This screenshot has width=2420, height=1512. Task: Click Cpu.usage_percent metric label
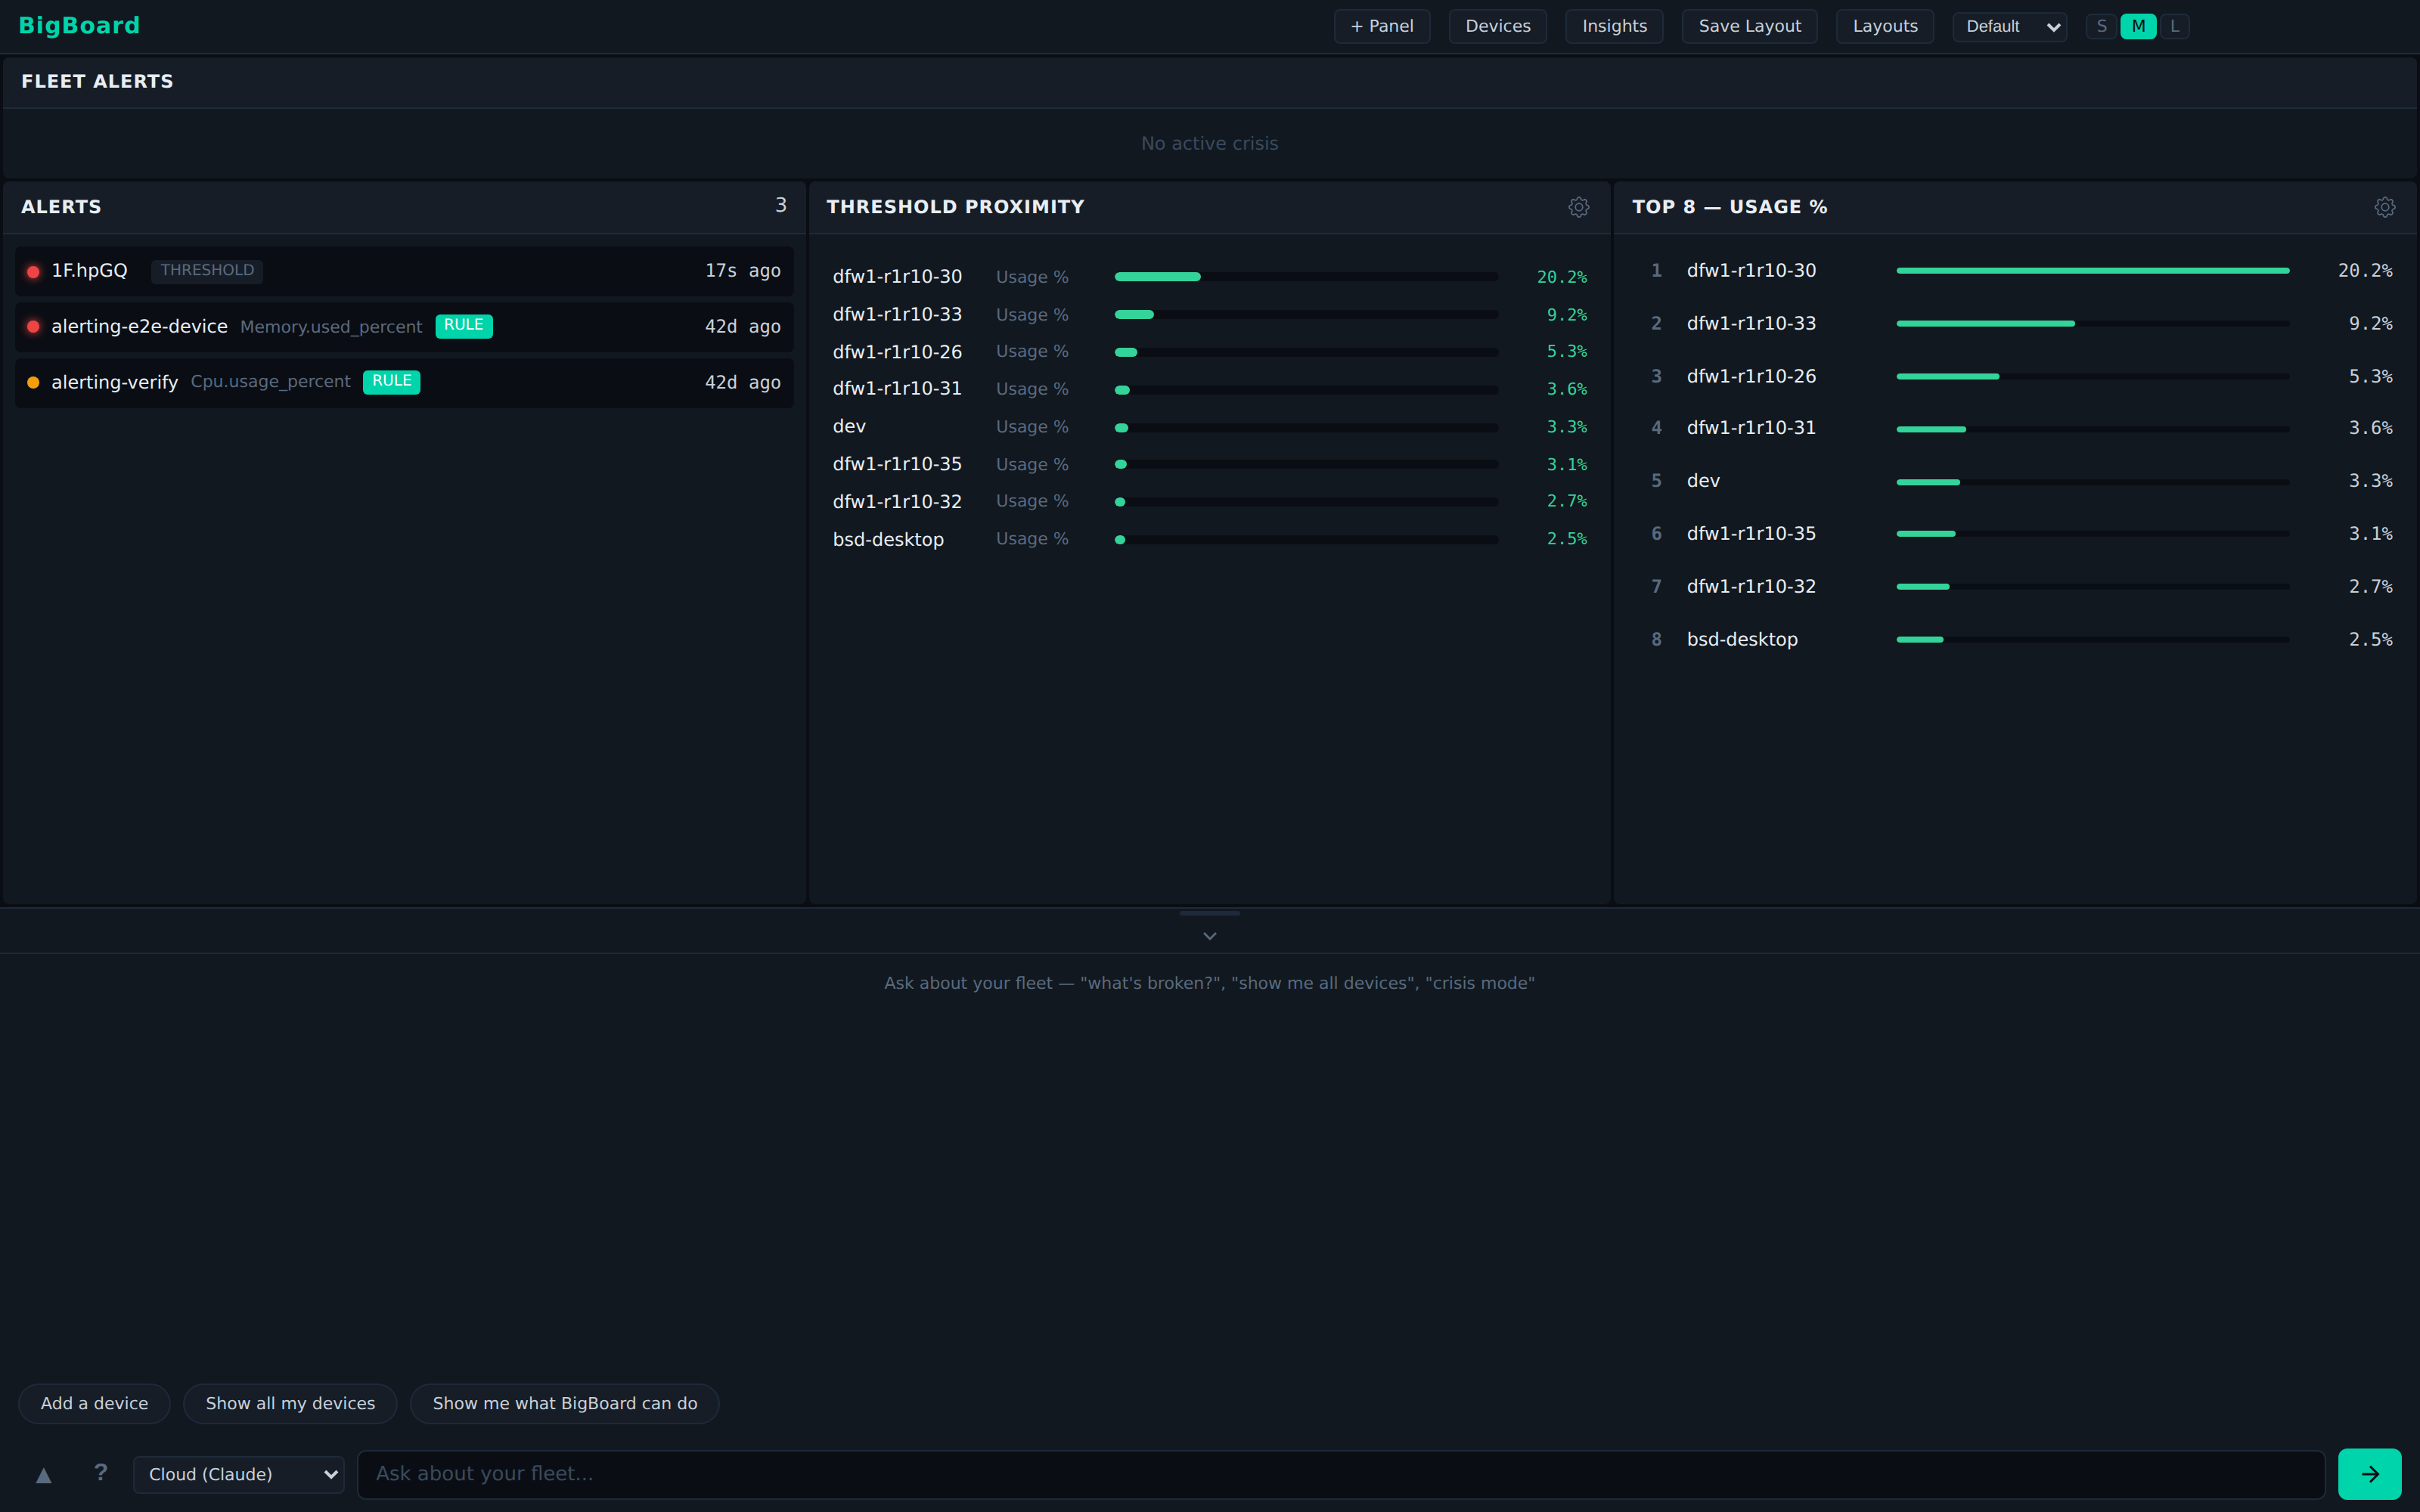270,382
